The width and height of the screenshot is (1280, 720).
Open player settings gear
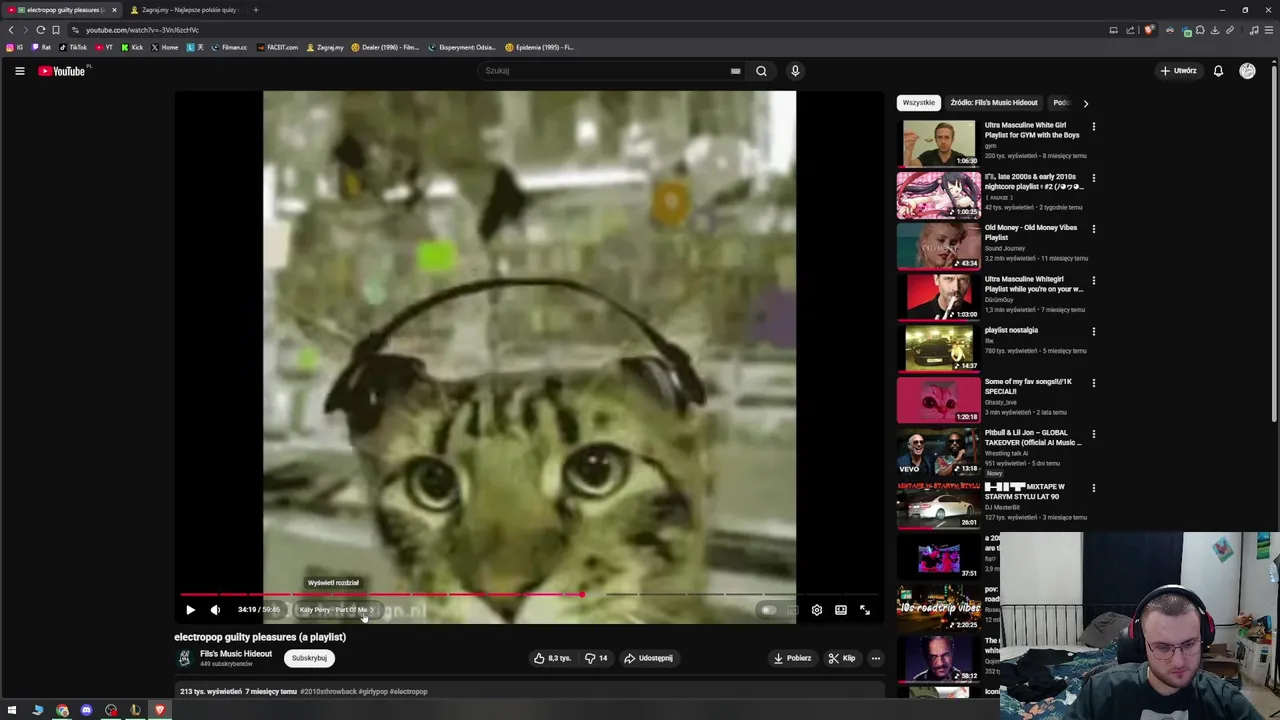[816, 610]
